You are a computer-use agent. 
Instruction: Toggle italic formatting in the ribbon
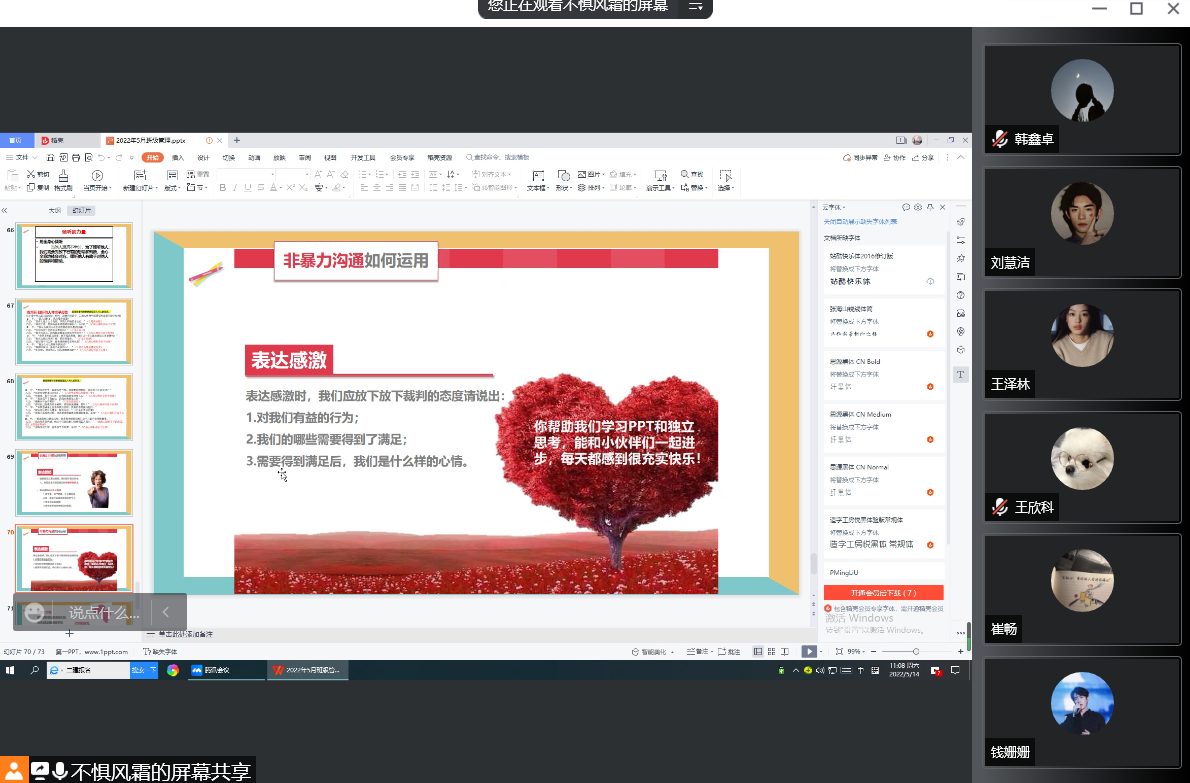(x=235, y=187)
